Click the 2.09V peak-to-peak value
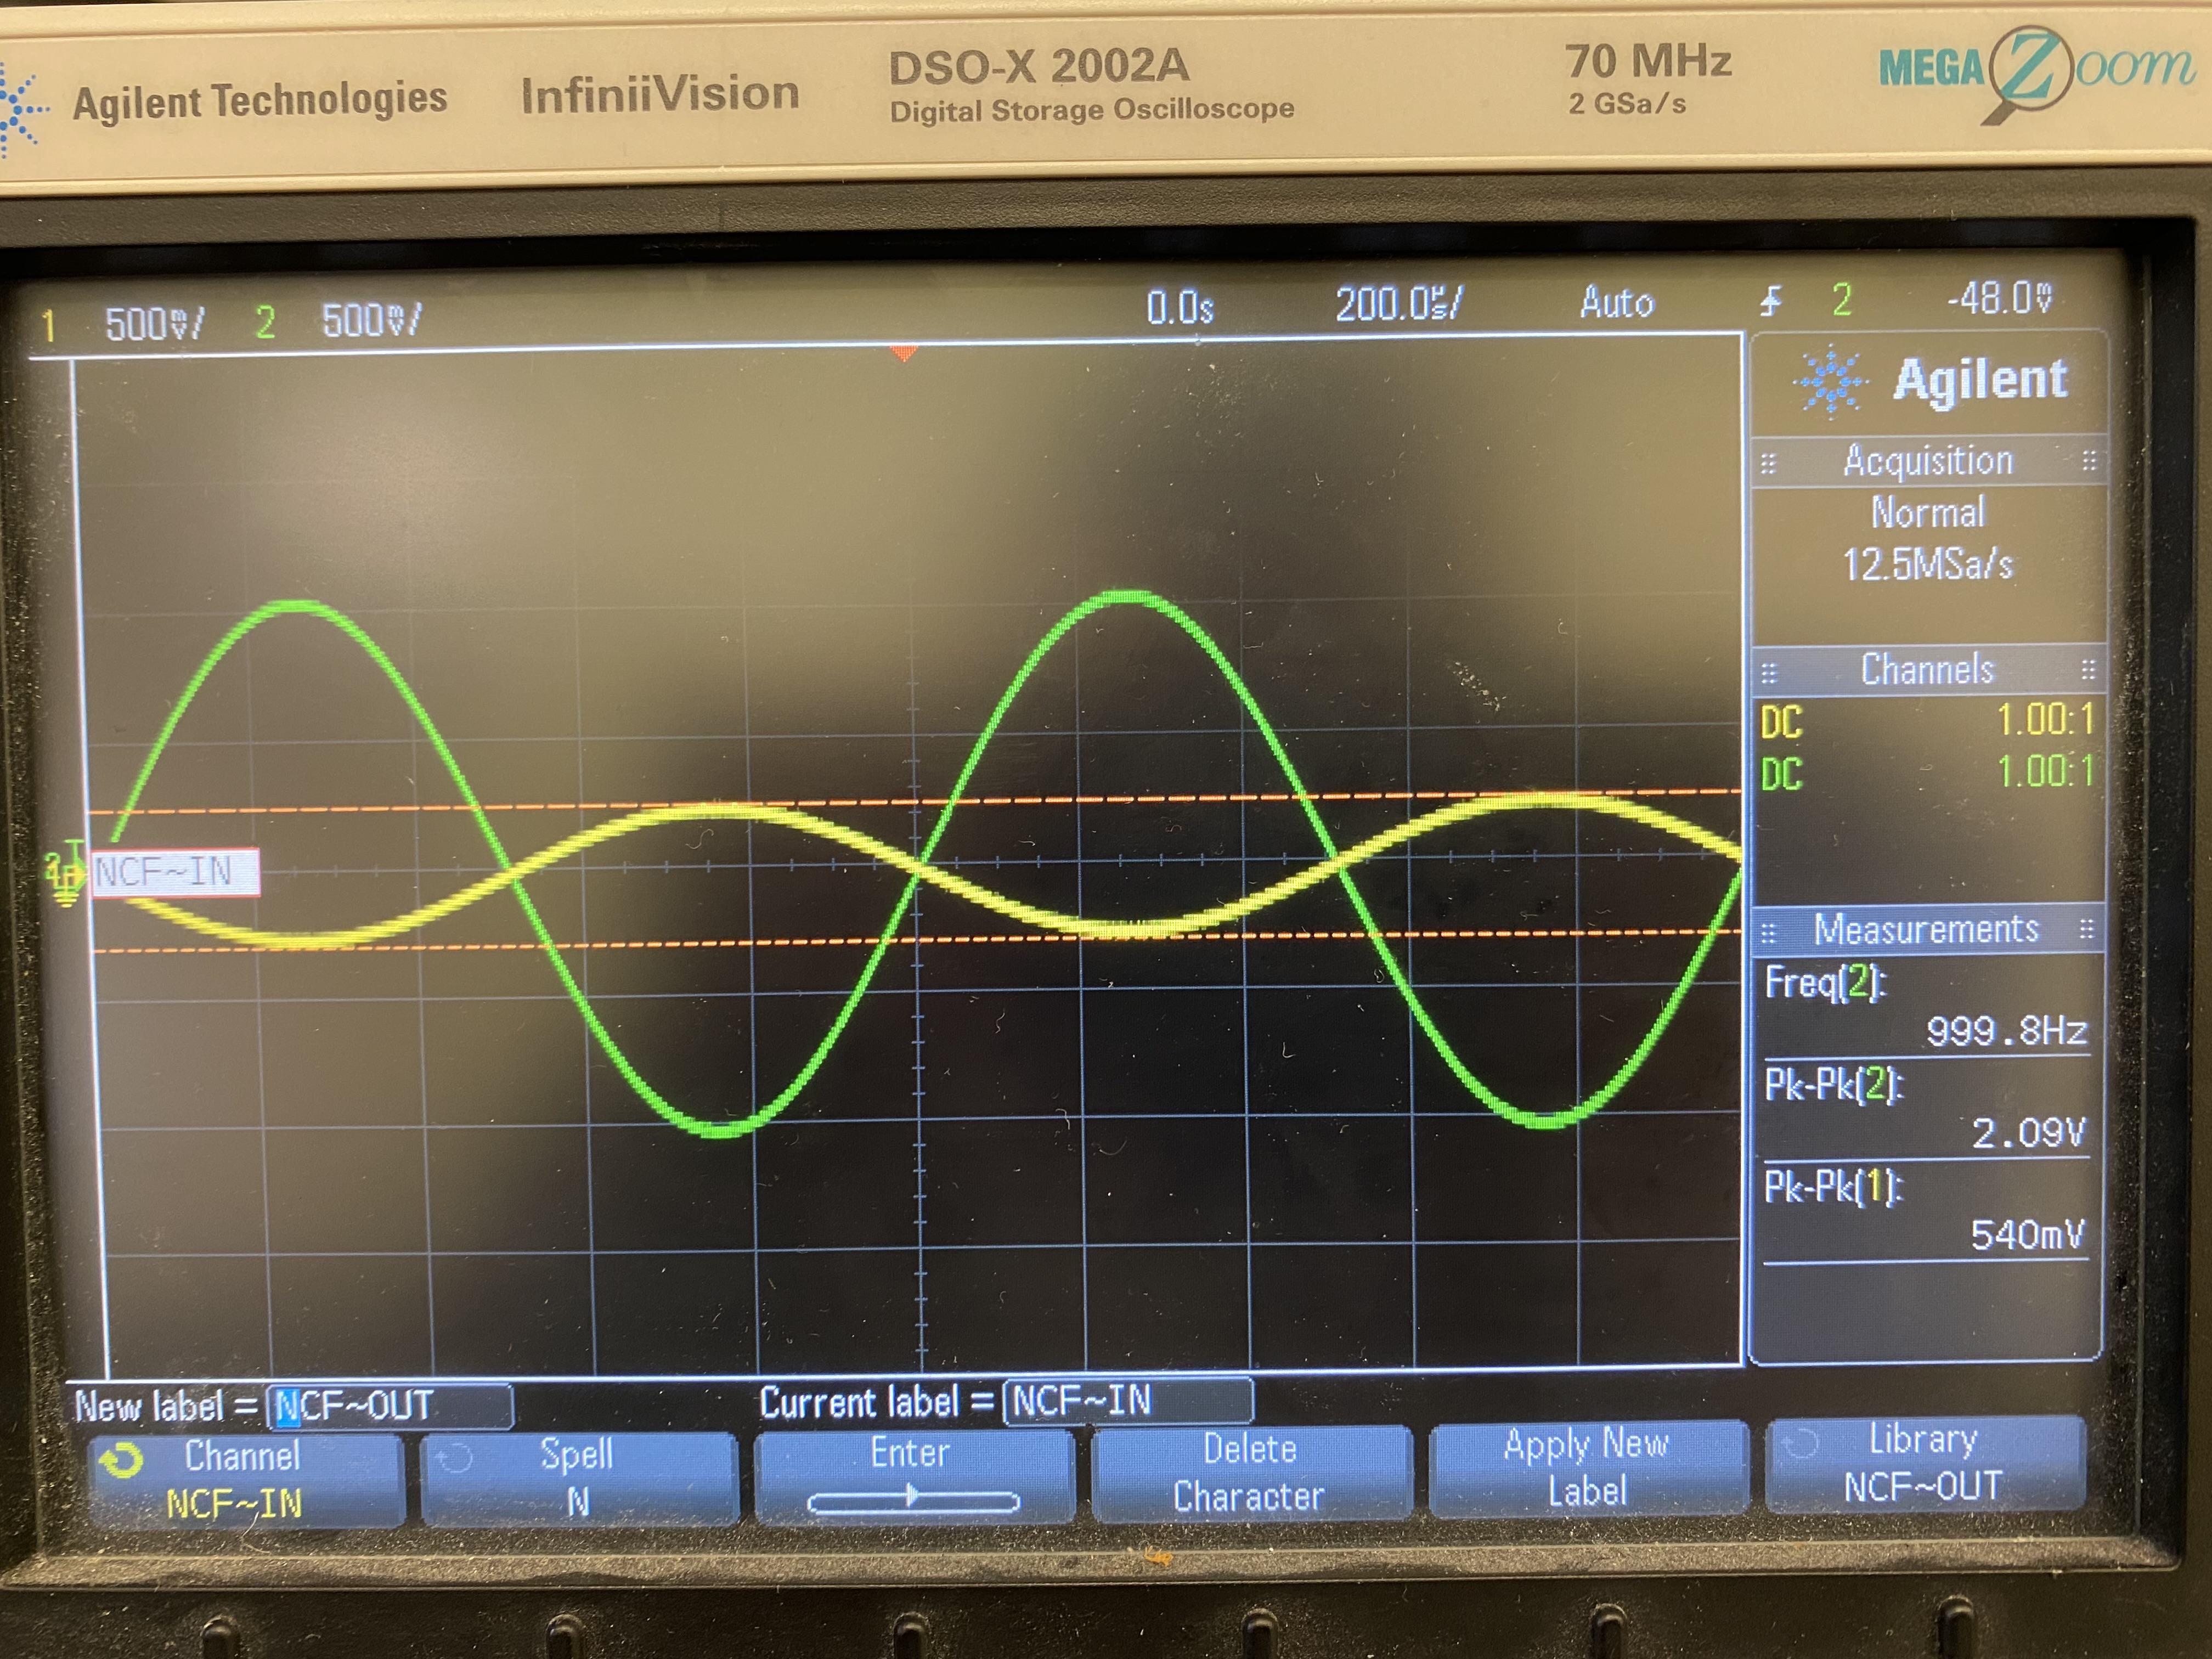This screenshot has height=1659, width=2212. click(2028, 1133)
